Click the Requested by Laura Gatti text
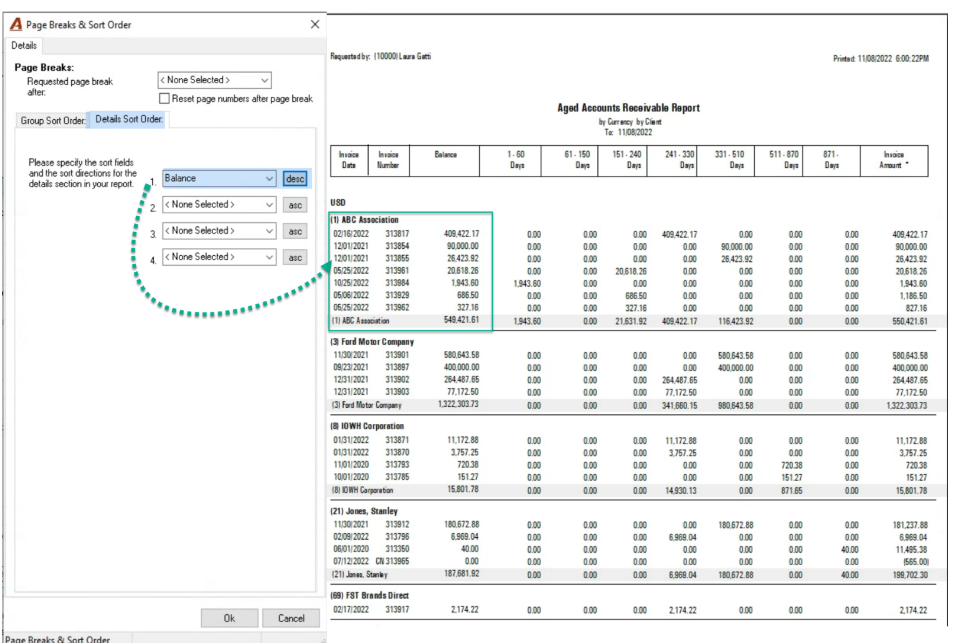 pyautogui.click(x=380, y=56)
